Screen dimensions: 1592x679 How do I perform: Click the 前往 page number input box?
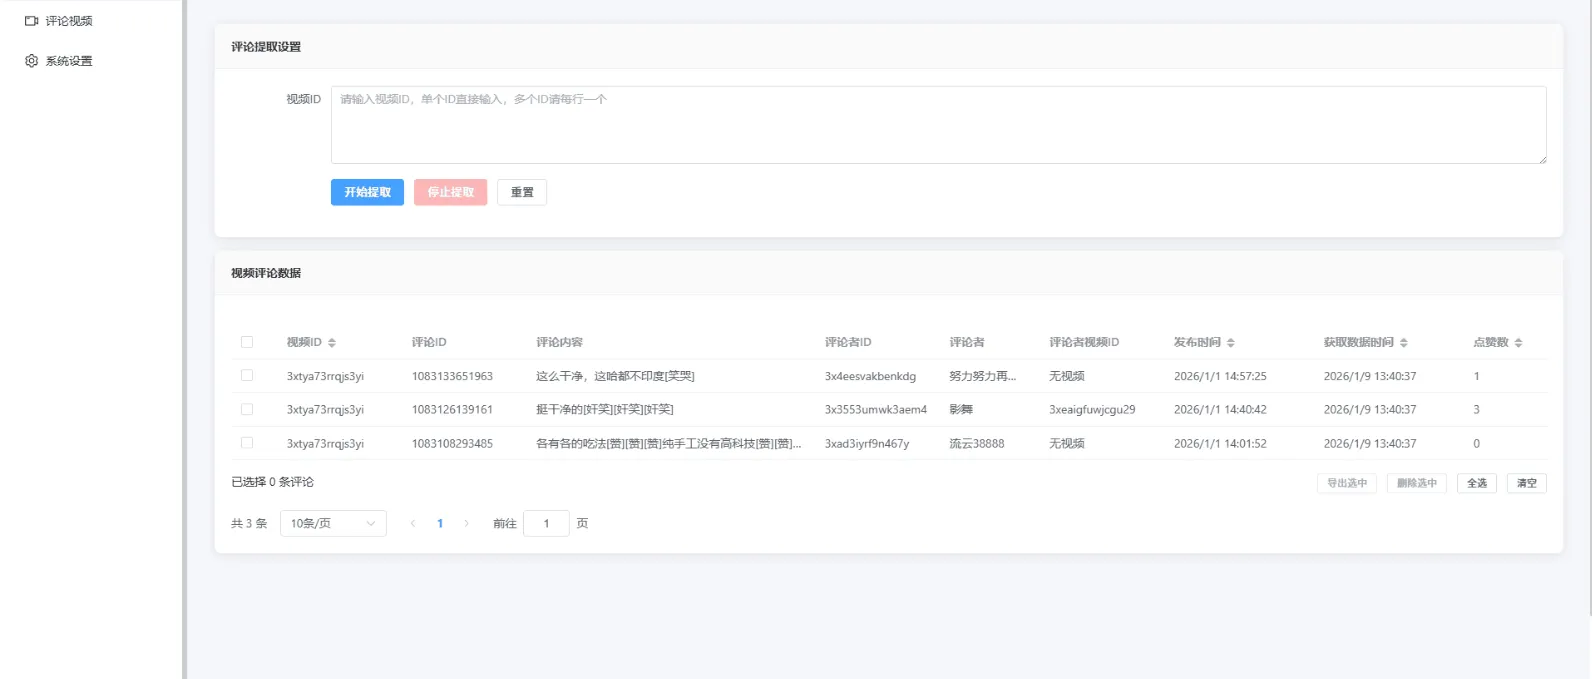[x=546, y=524]
